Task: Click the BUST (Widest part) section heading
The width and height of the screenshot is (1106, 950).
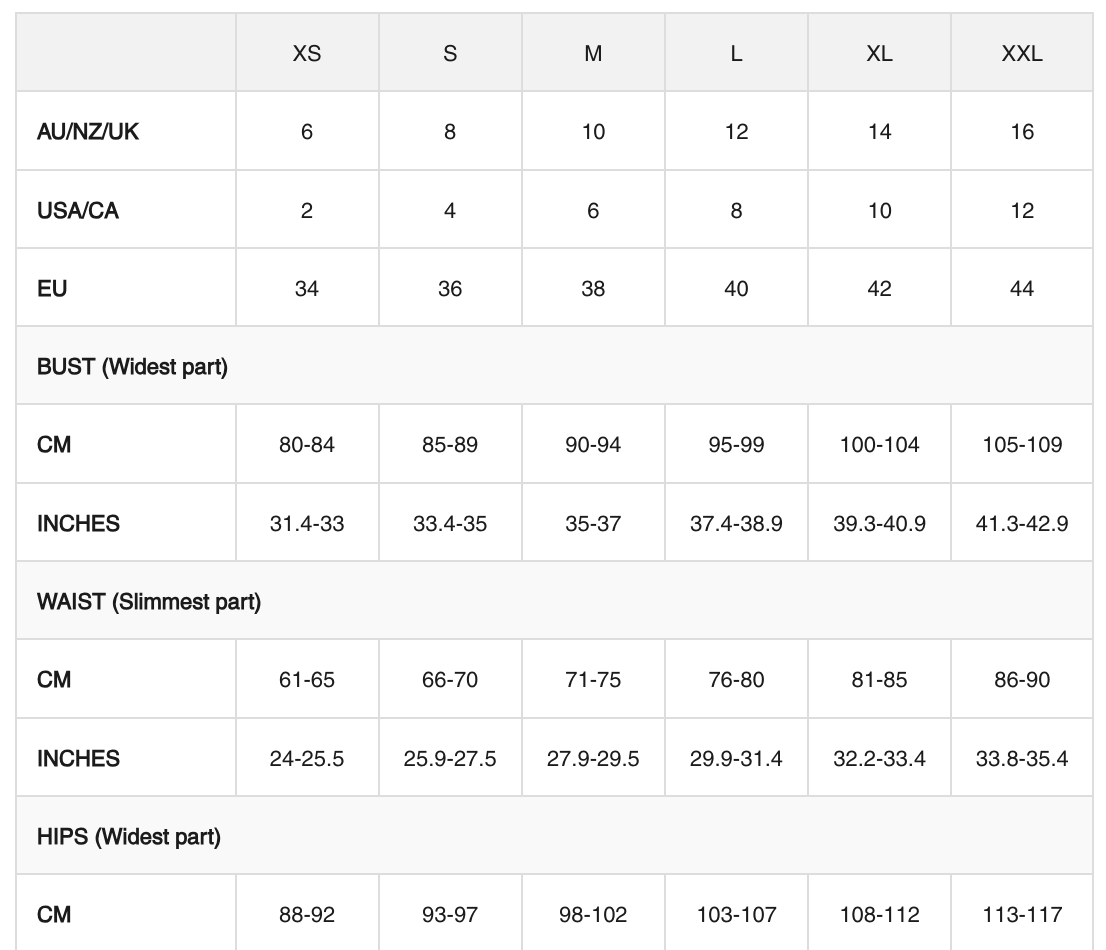Action: [132, 367]
